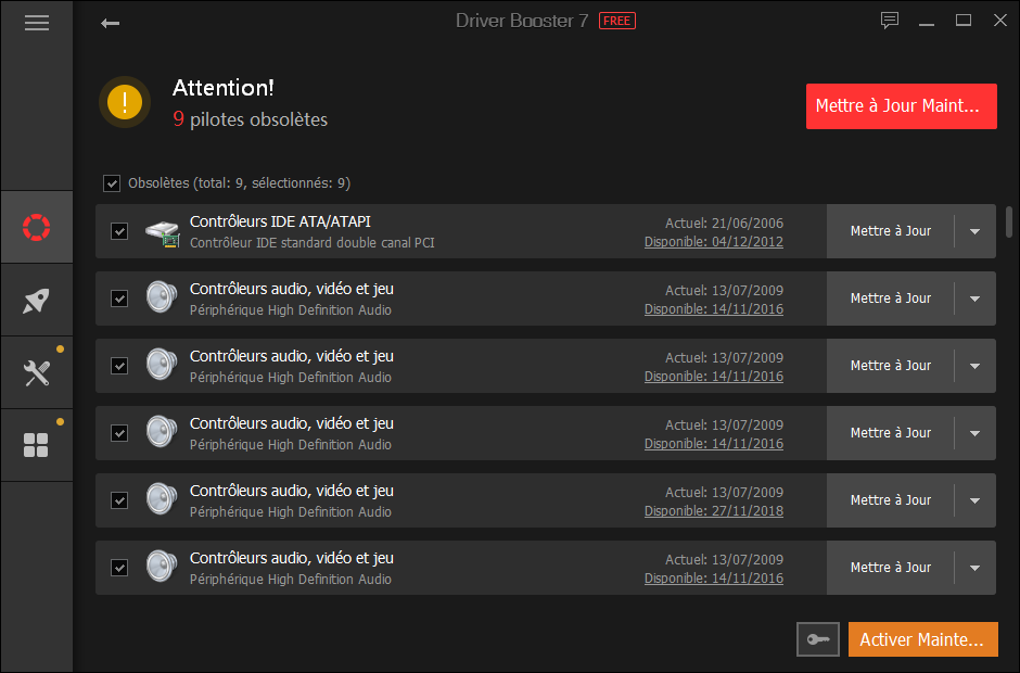Click the 9 pilotes obsolètes text
Screen dimensions: 1020x673
(250, 120)
